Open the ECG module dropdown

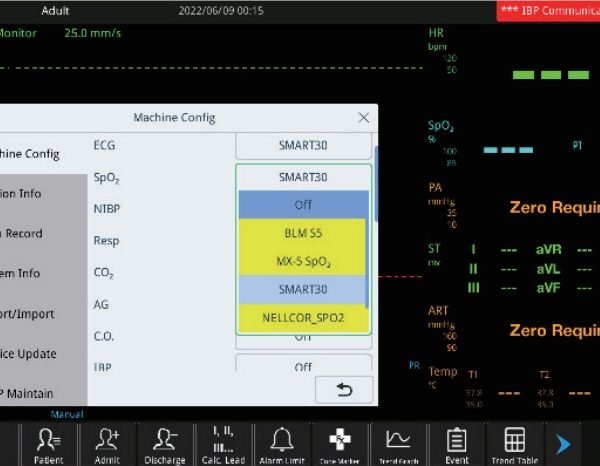(303, 145)
